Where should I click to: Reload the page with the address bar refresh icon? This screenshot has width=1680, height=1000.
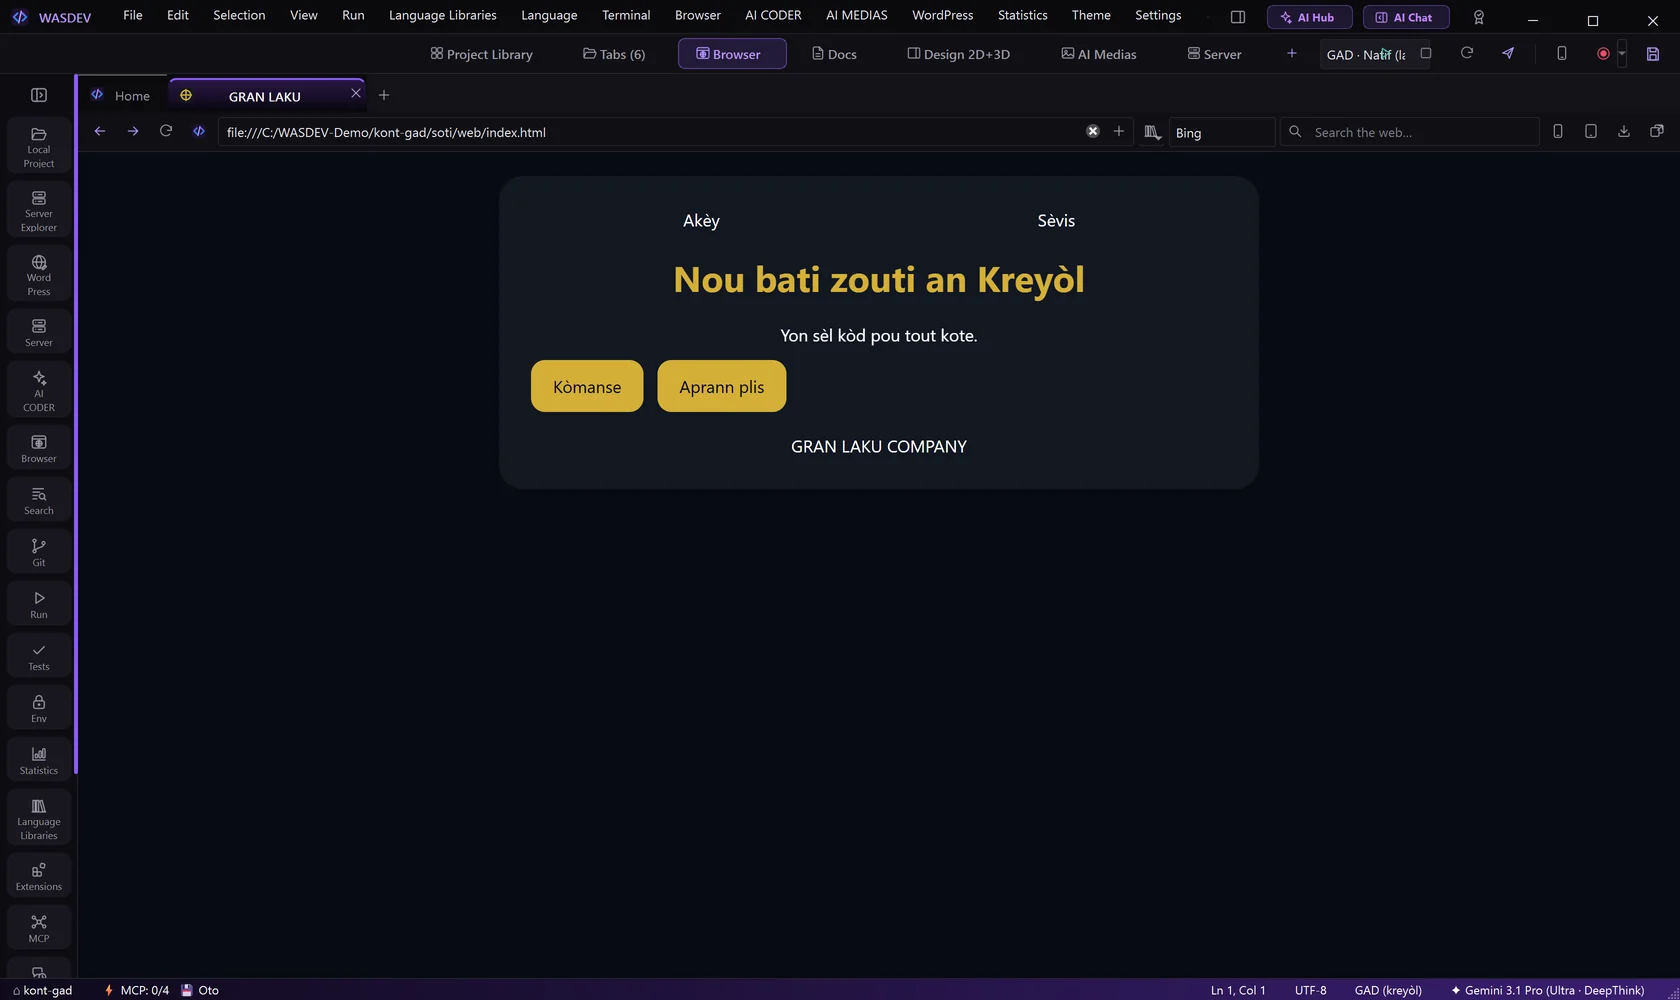[166, 131]
